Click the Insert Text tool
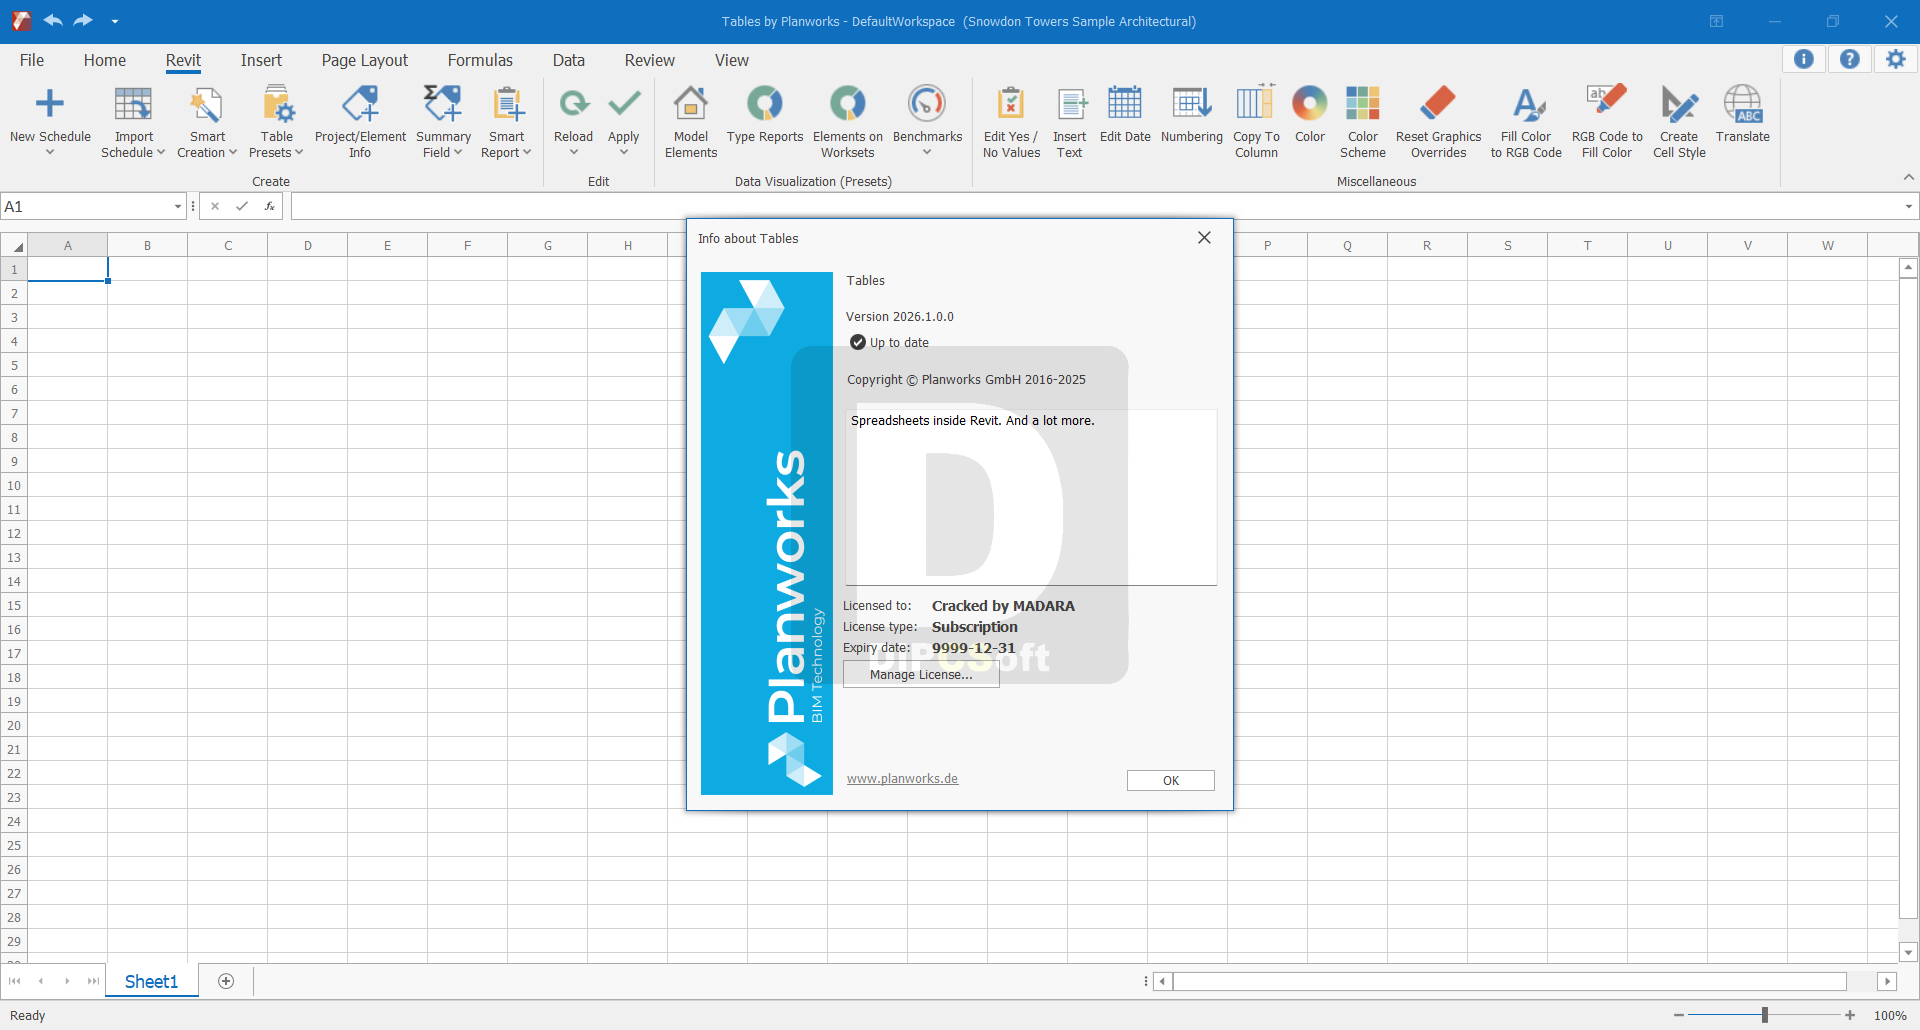 1070,122
